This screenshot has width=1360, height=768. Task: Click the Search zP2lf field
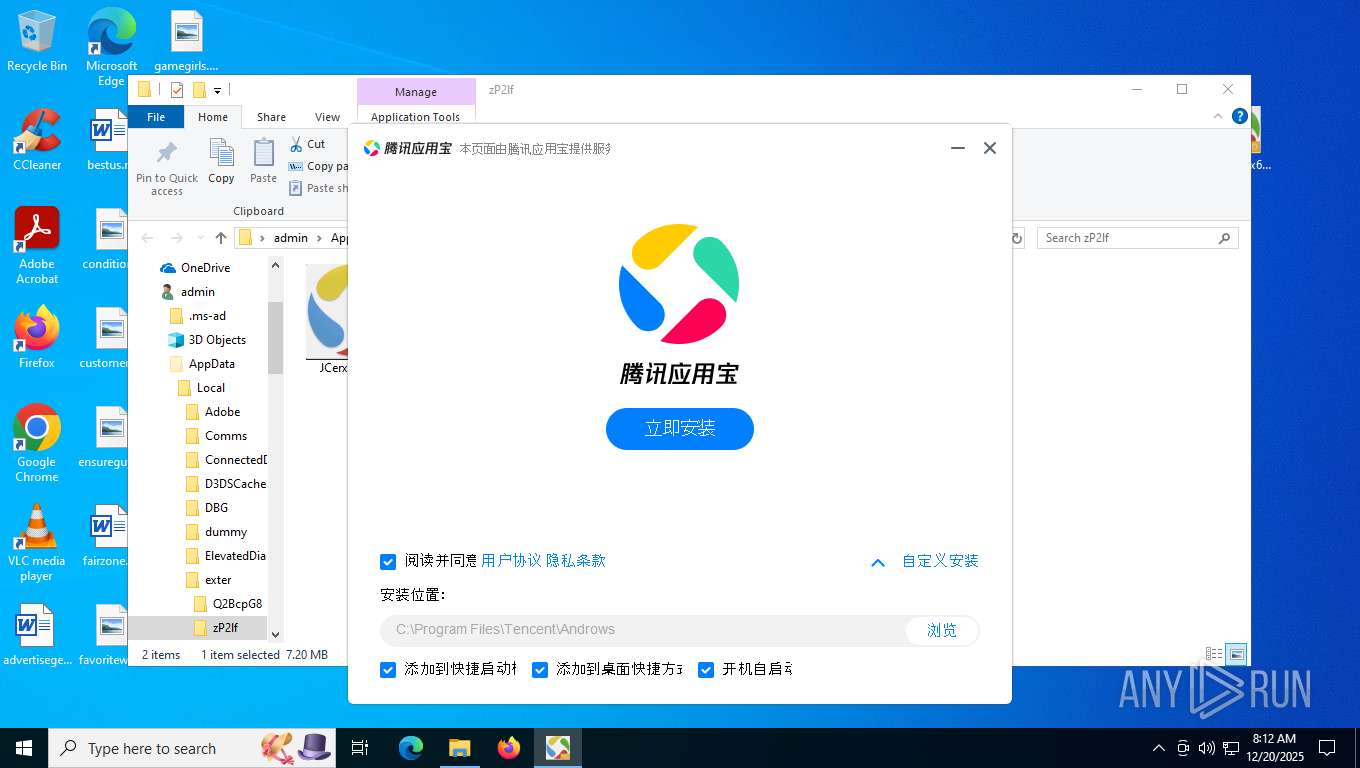(1137, 238)
